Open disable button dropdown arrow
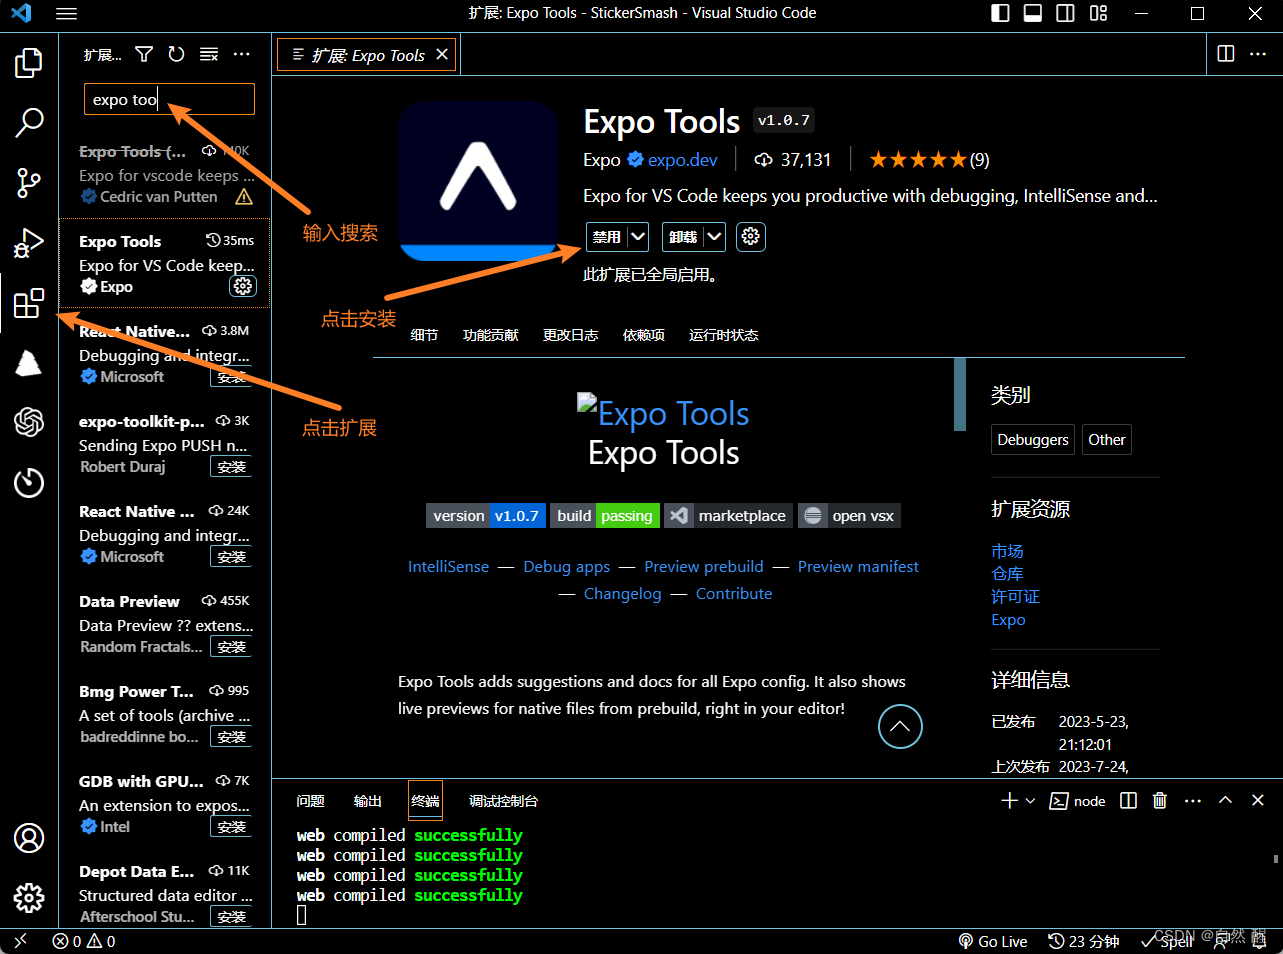This screenshot has width=1283, height=954. click(638, 237)
